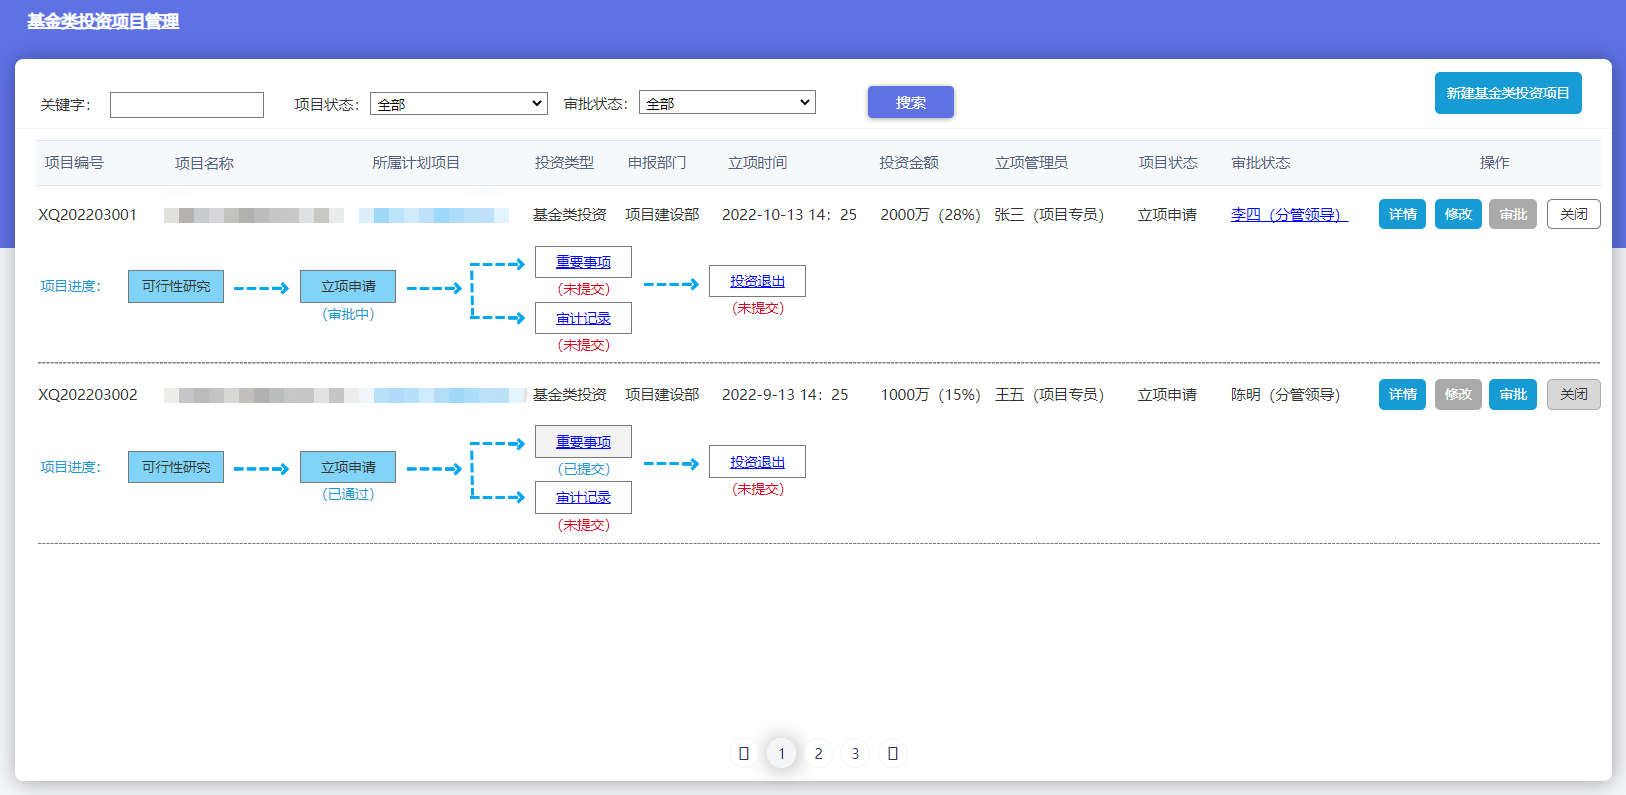This screenshot has width=1626, height=795.
Task: Click the 2000万 (28%) amount cell
Action: pos(930,214)
